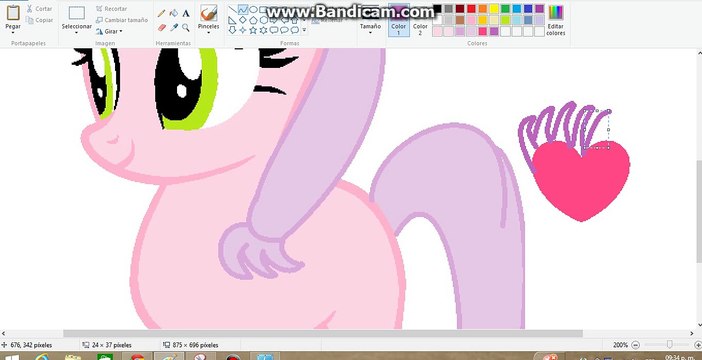Click the pink heart on the canvas
The height and width of the screenshot is (360, 702).
[x=581, y=181]
